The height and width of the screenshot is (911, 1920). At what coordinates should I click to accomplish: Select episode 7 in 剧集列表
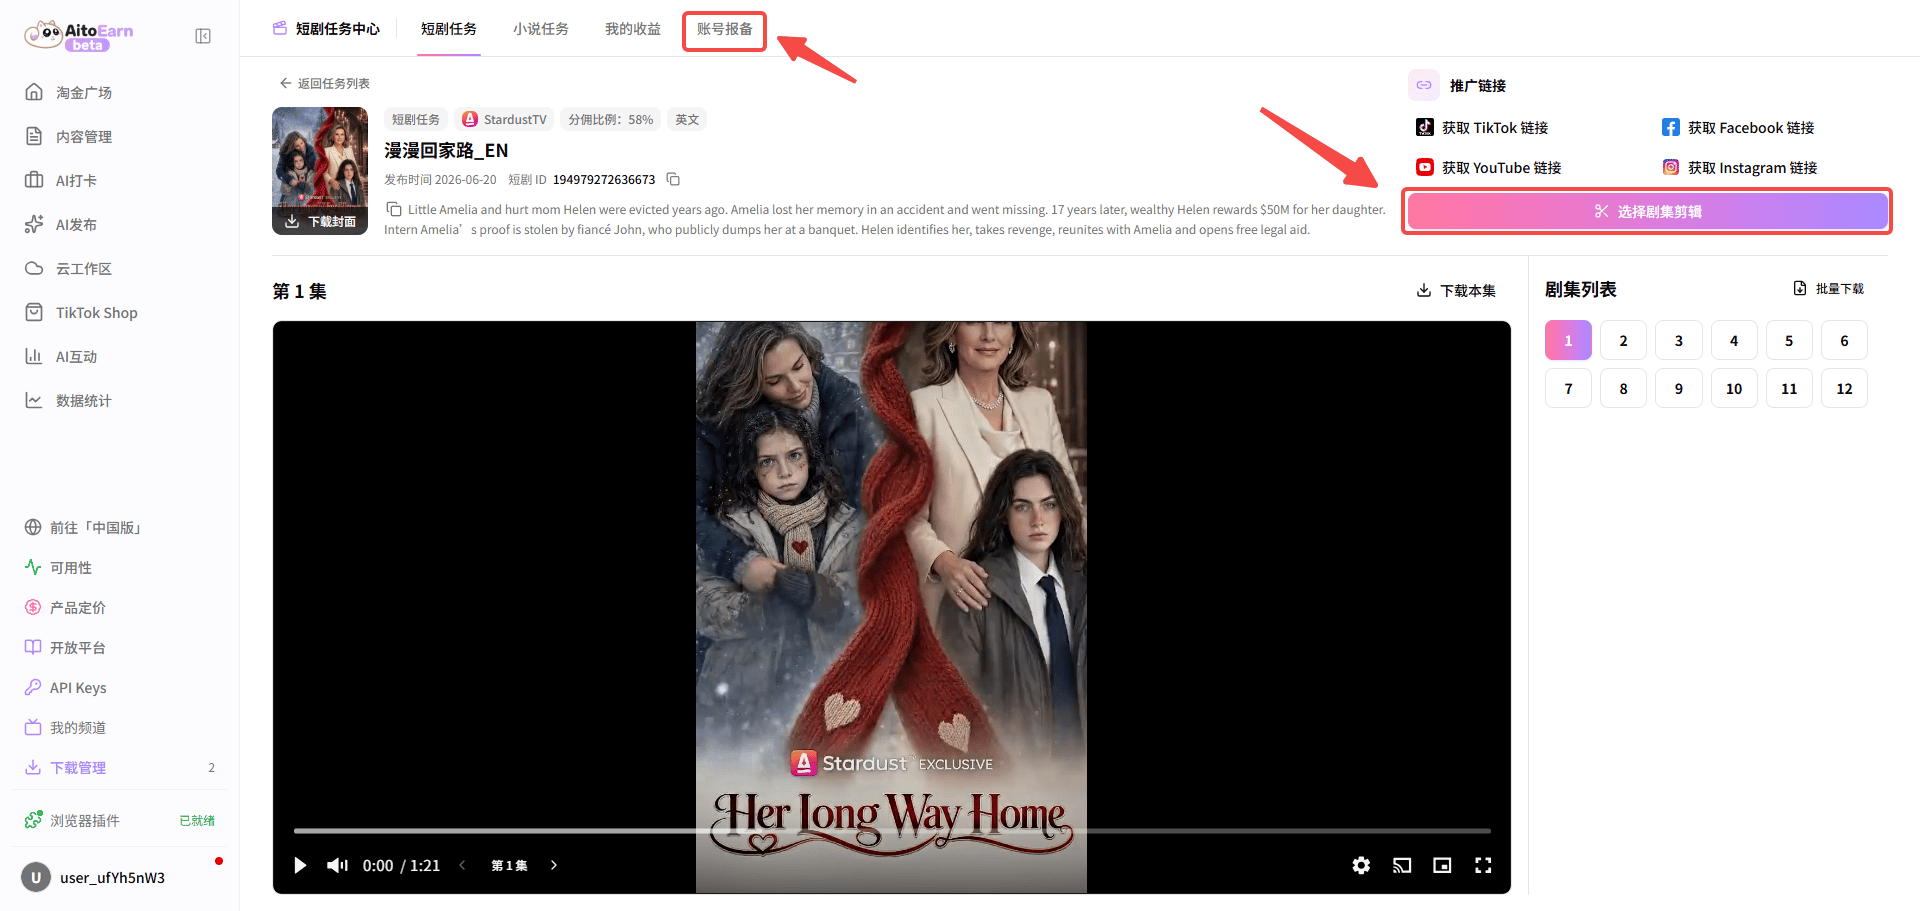click(1568, 388)
